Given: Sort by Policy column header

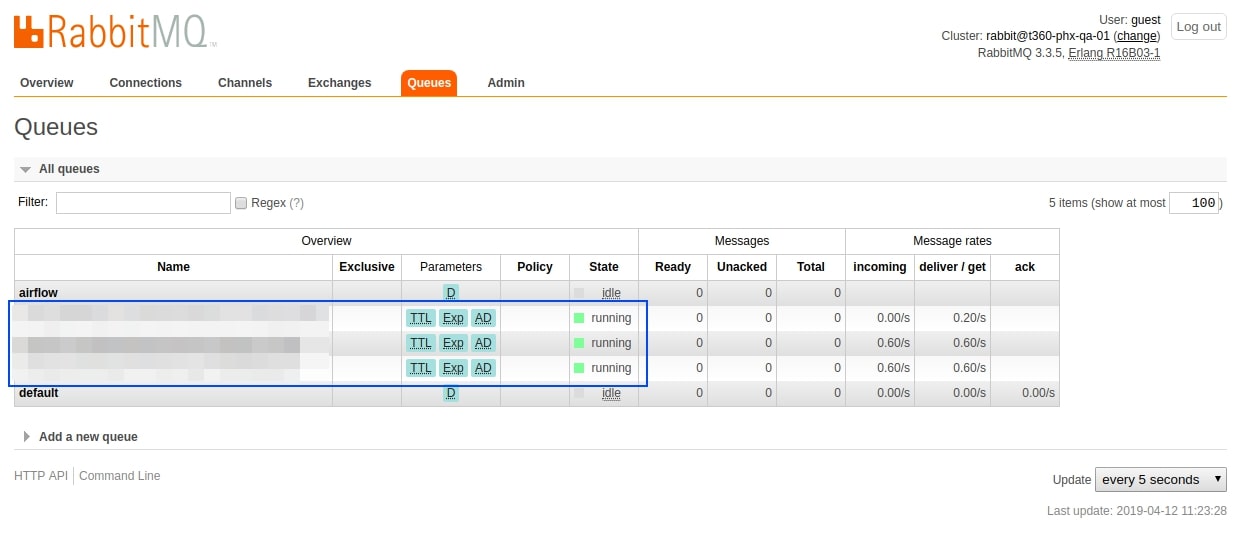Looking at the screenshot, I should (x=535, y=267).
